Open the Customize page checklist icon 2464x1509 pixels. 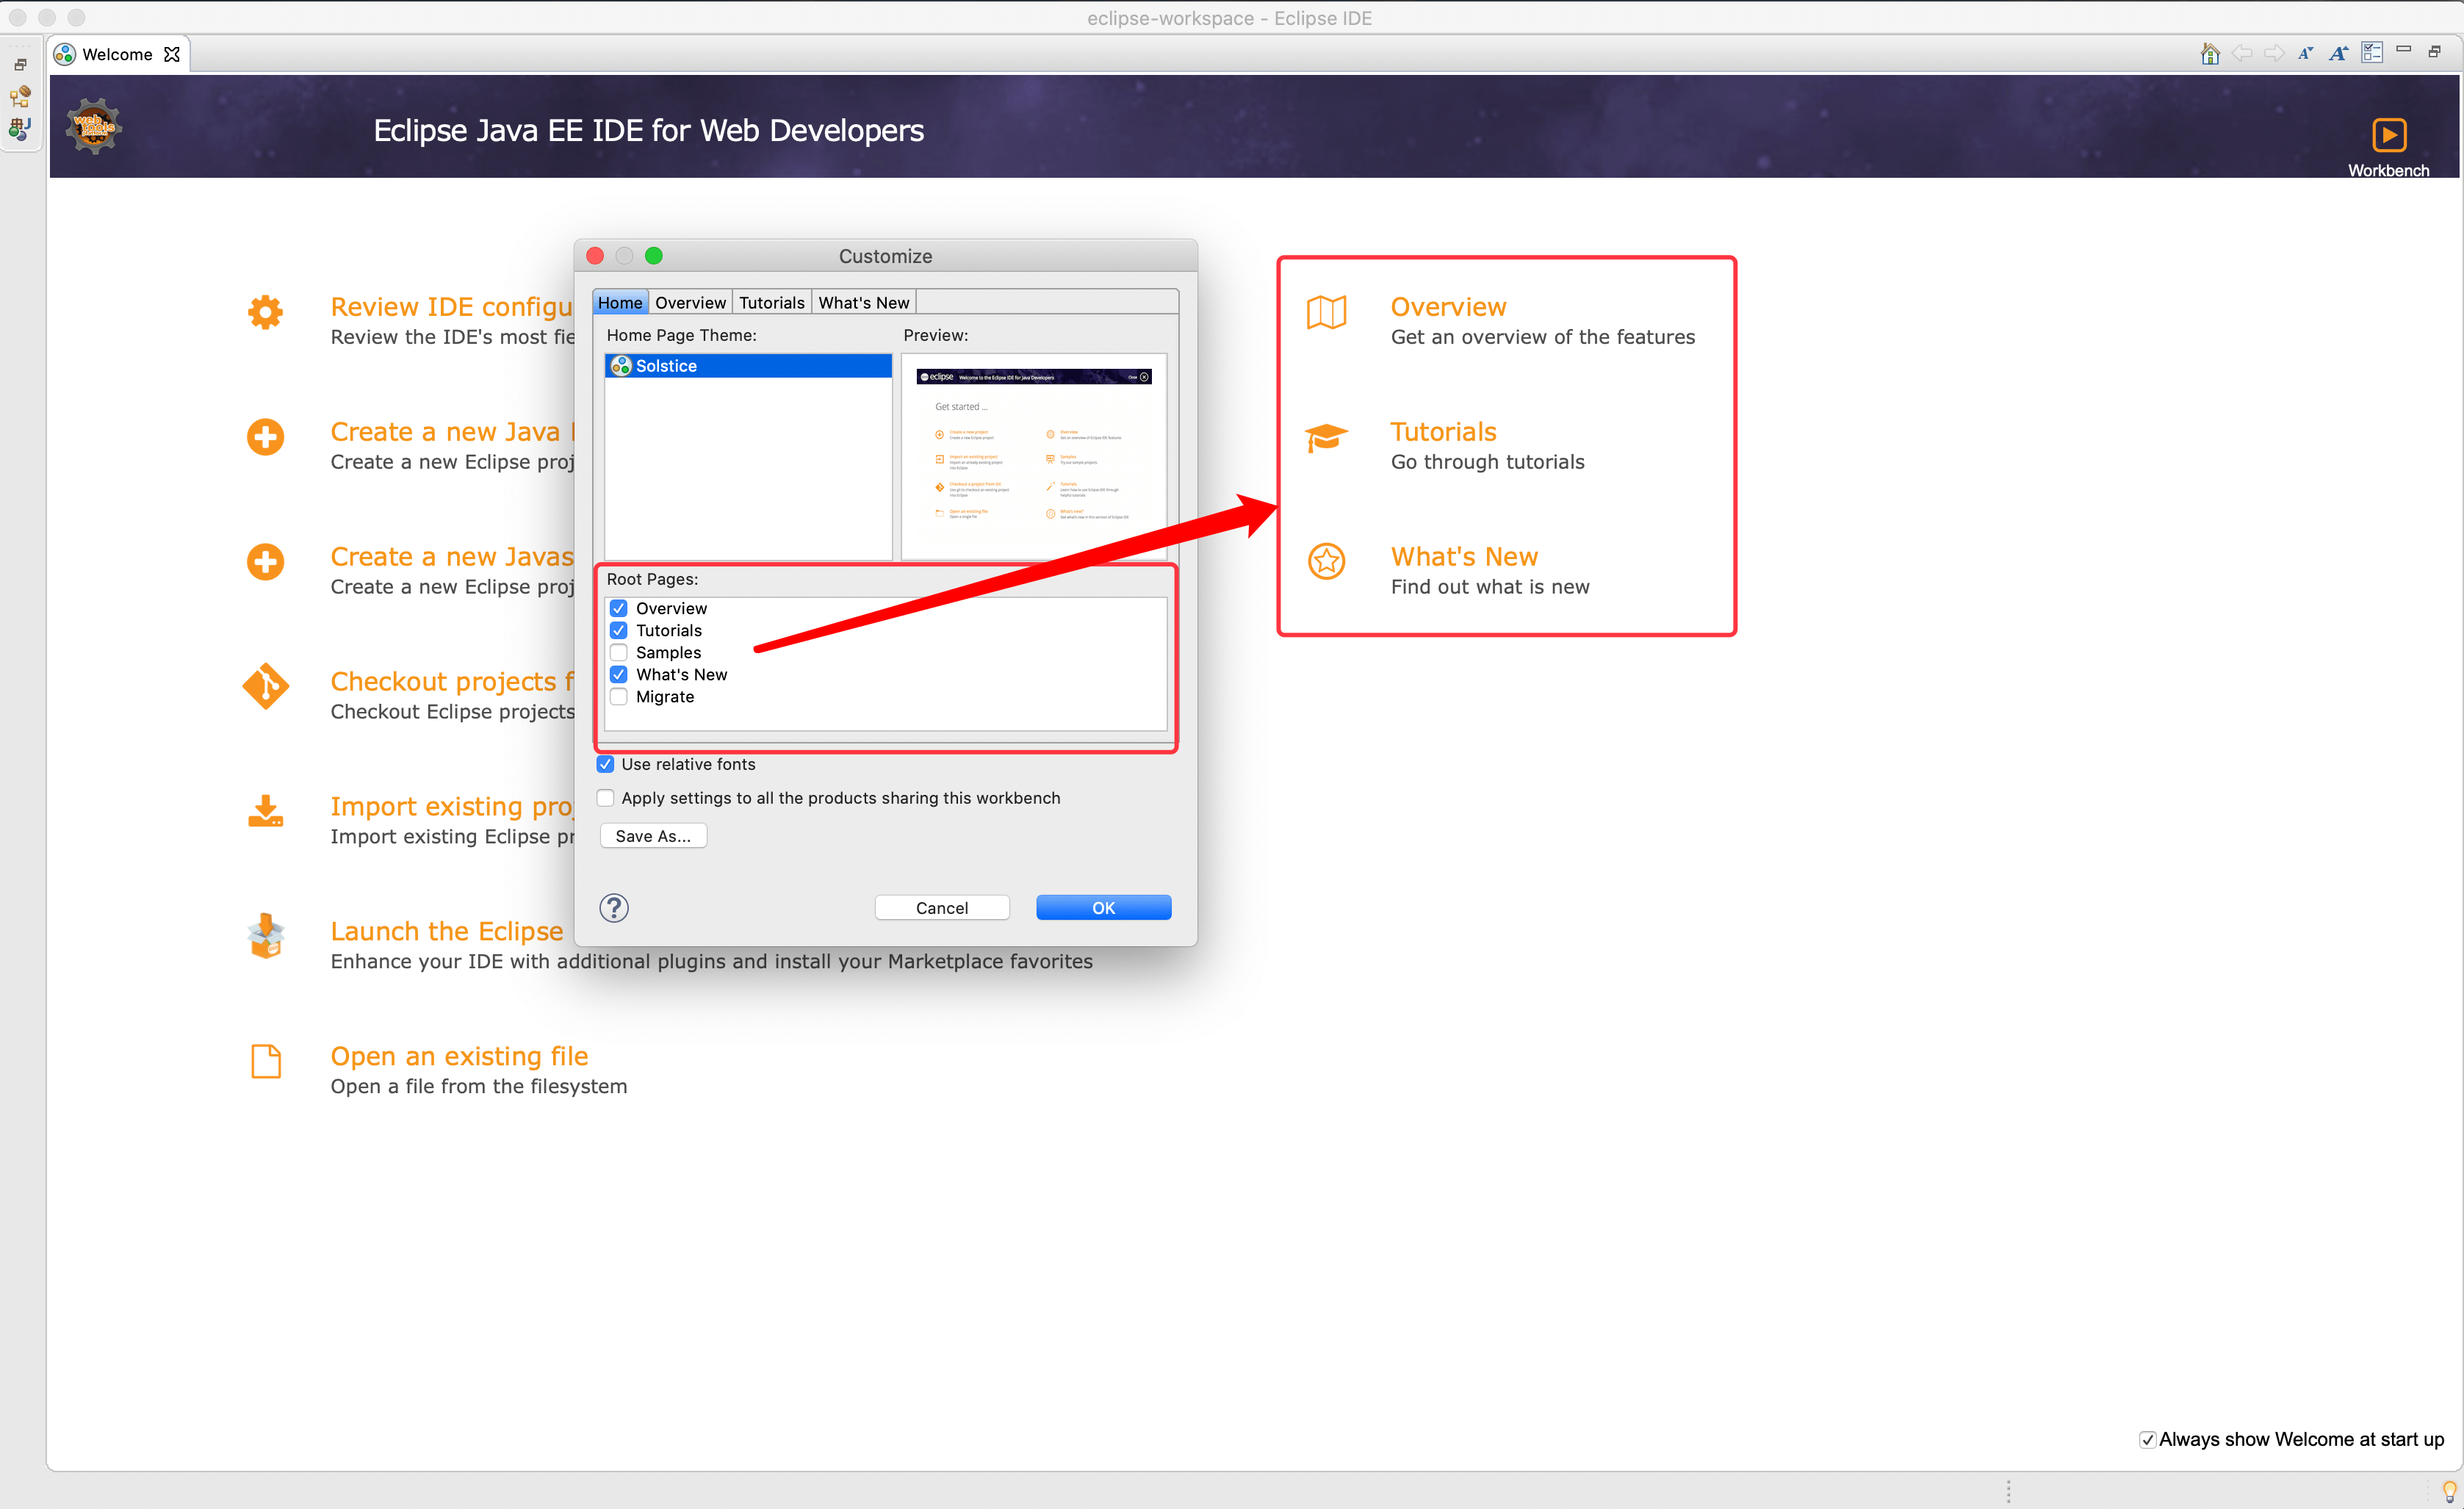(2372, 53)
